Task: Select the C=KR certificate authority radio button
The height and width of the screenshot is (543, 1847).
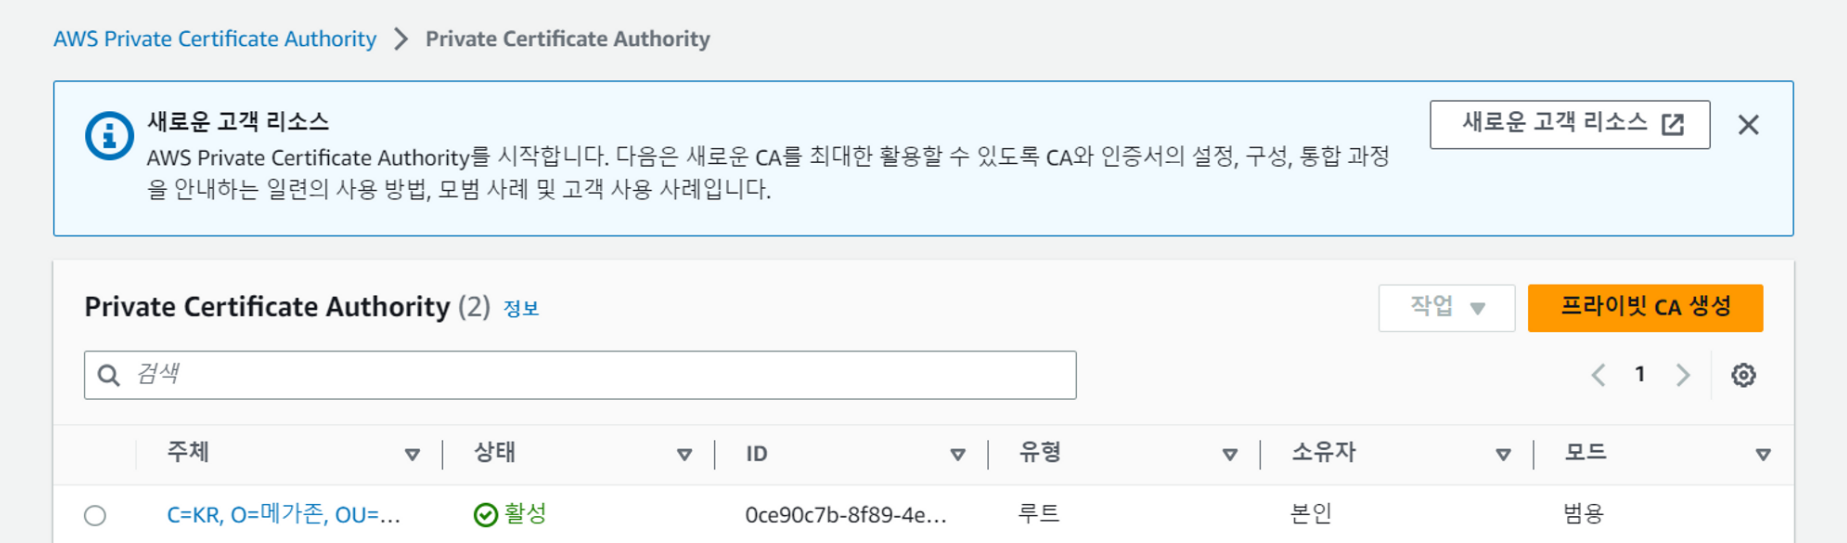Action: (x=95, y=515)
